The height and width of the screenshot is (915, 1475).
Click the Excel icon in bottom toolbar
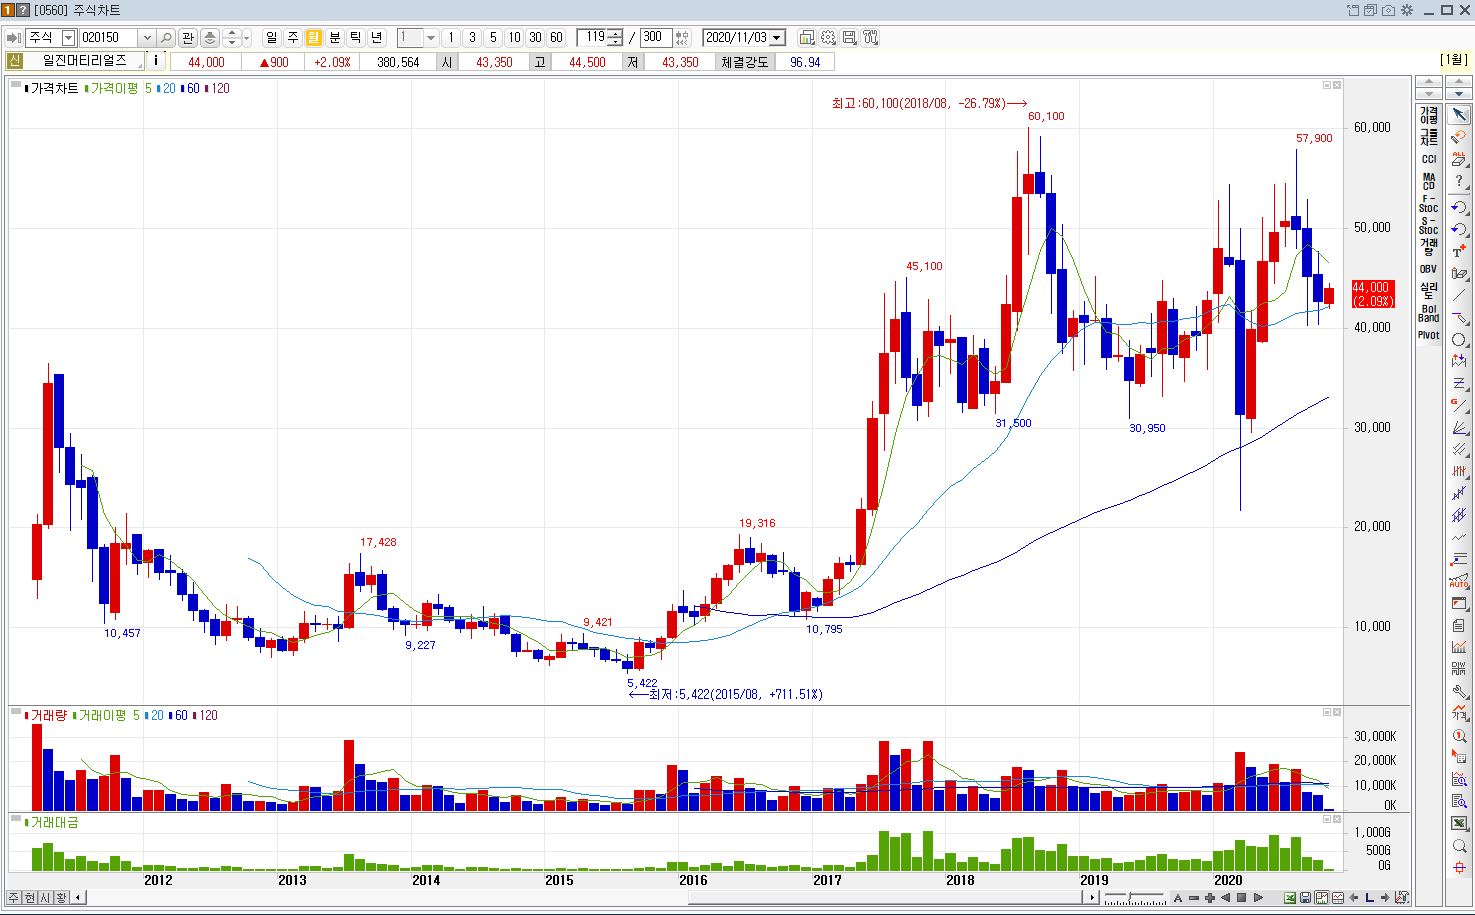[1290, 898]
